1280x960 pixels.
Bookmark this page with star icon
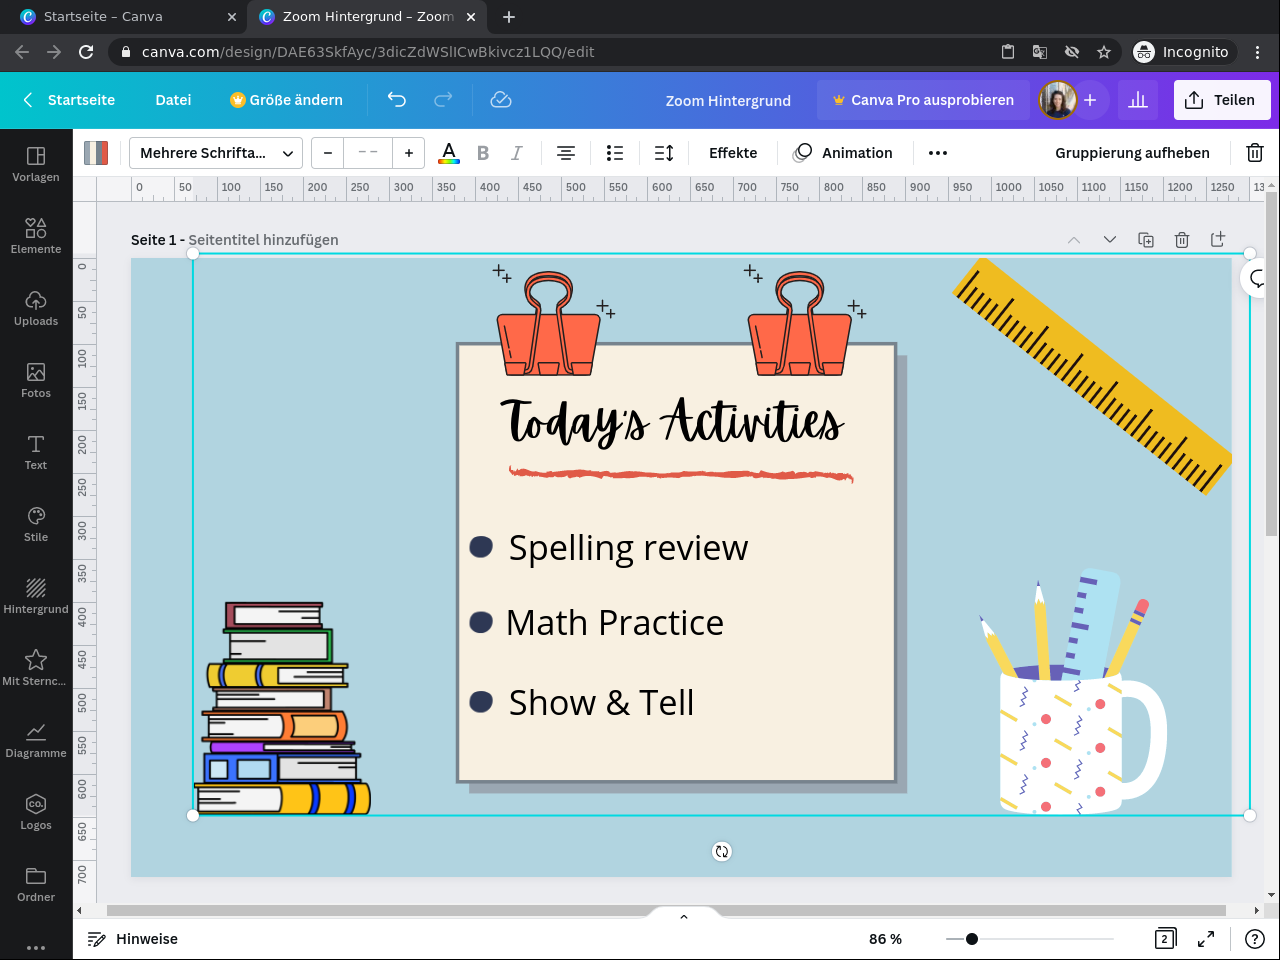(x=1104, y=52)
